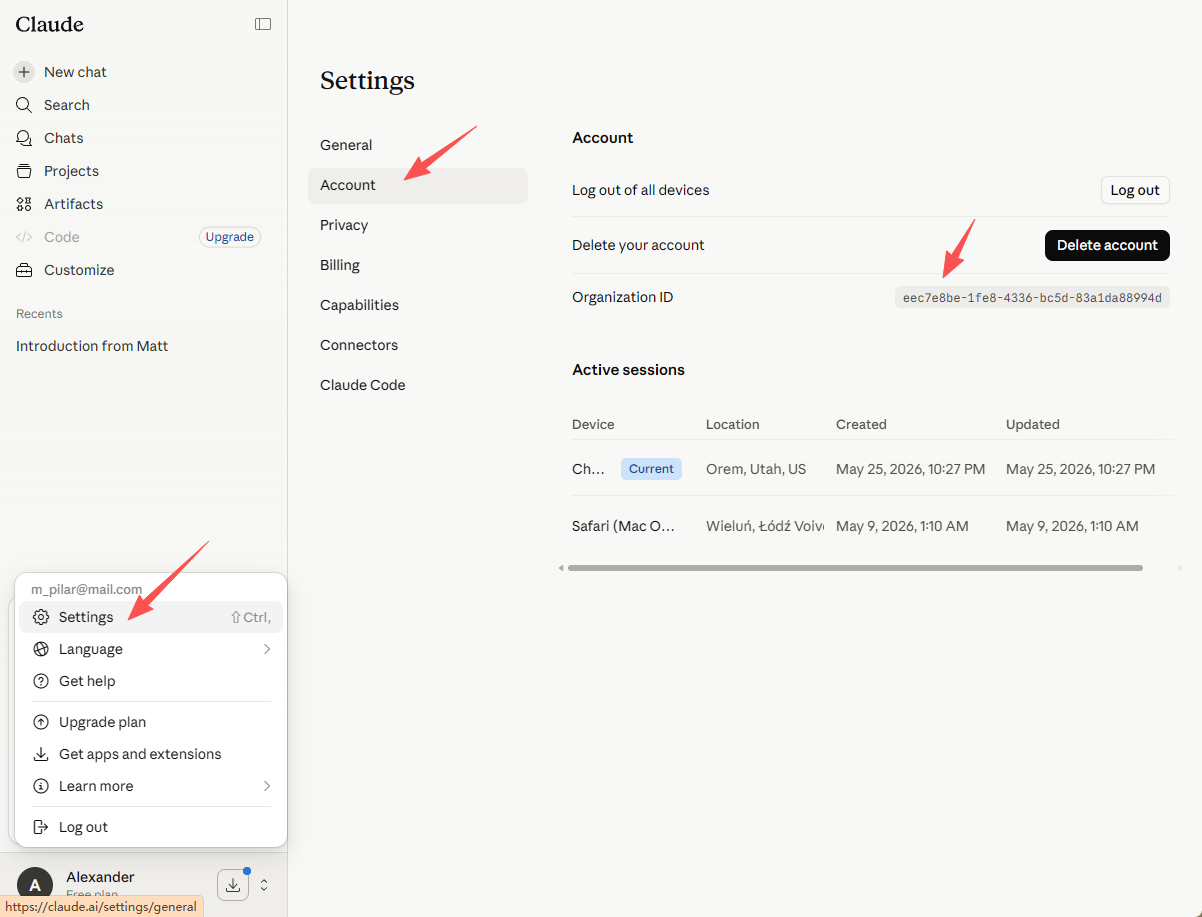Screen dimensions: 1202x917
Task: Click the download app button near profile
Action: 233,884
